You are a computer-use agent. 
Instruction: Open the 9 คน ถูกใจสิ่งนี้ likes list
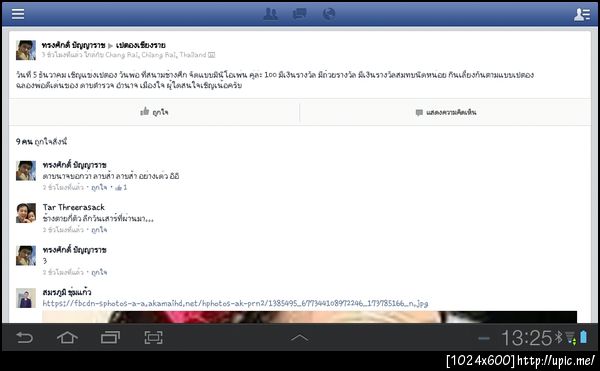tap(41, 142)
